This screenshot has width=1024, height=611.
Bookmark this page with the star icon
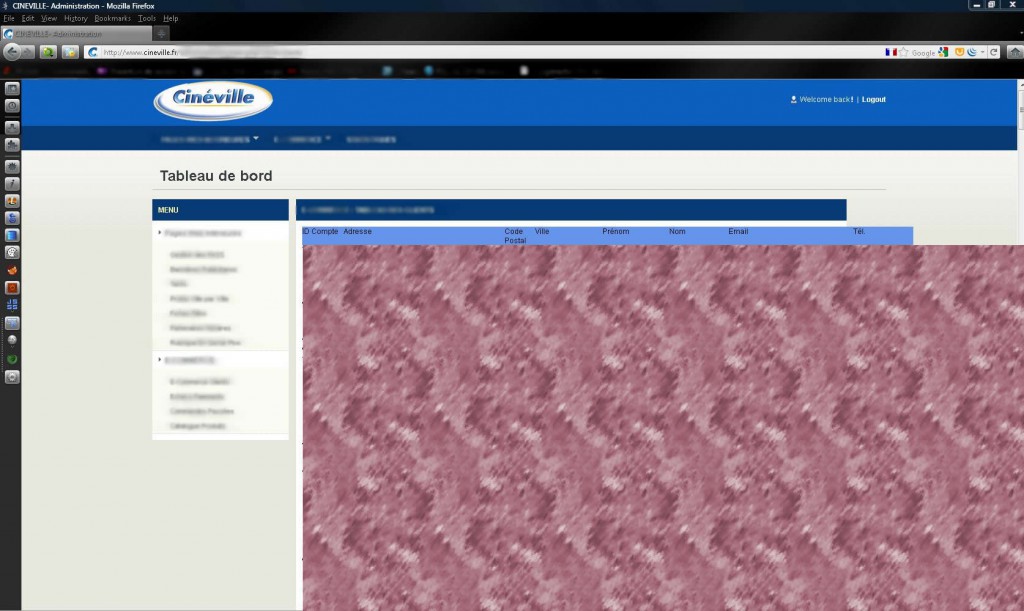pyautogui.click(x=904, y=52)
